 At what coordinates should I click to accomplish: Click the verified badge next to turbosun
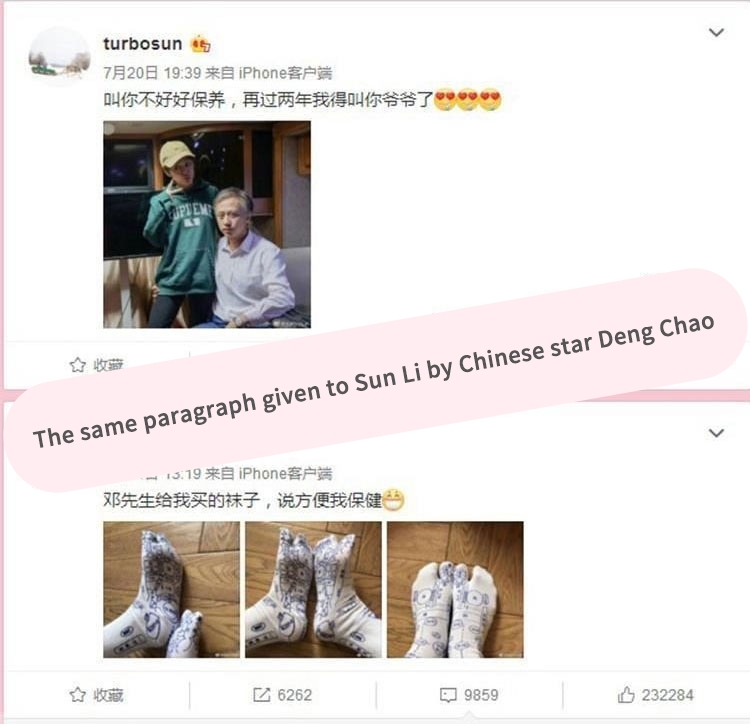[200, 44]
